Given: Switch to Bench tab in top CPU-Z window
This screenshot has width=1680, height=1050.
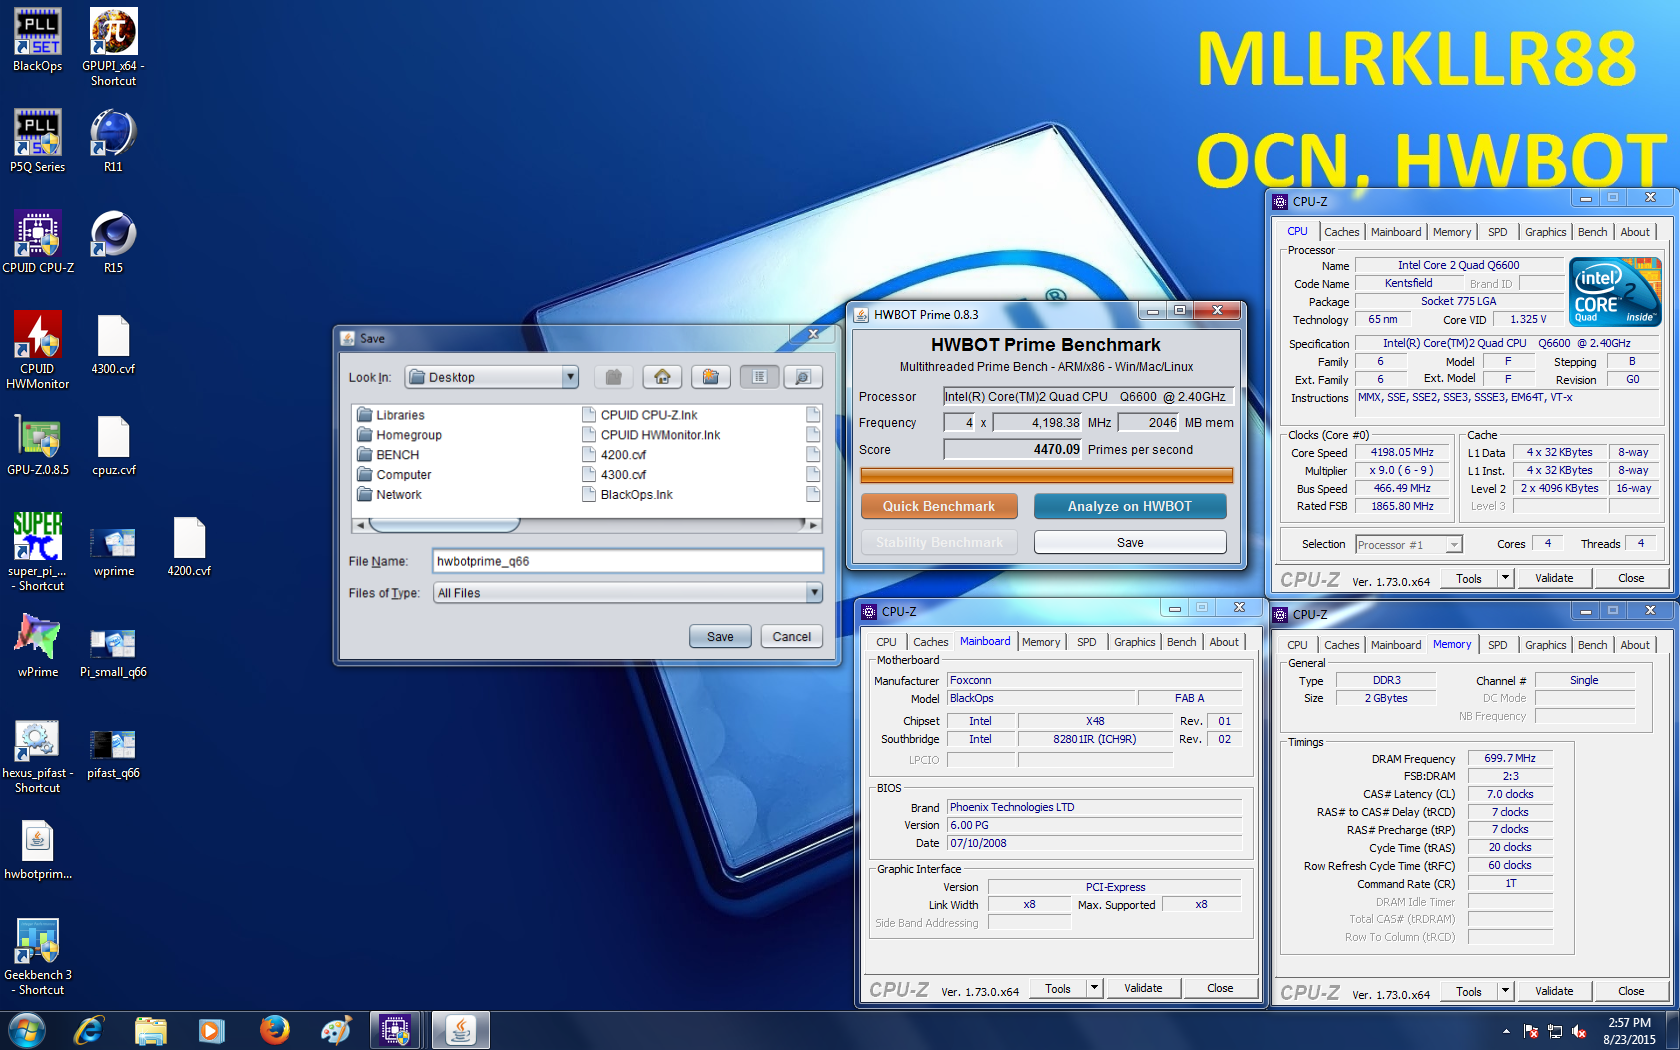Looking at the screenshot, I should tap(1592, 232).
